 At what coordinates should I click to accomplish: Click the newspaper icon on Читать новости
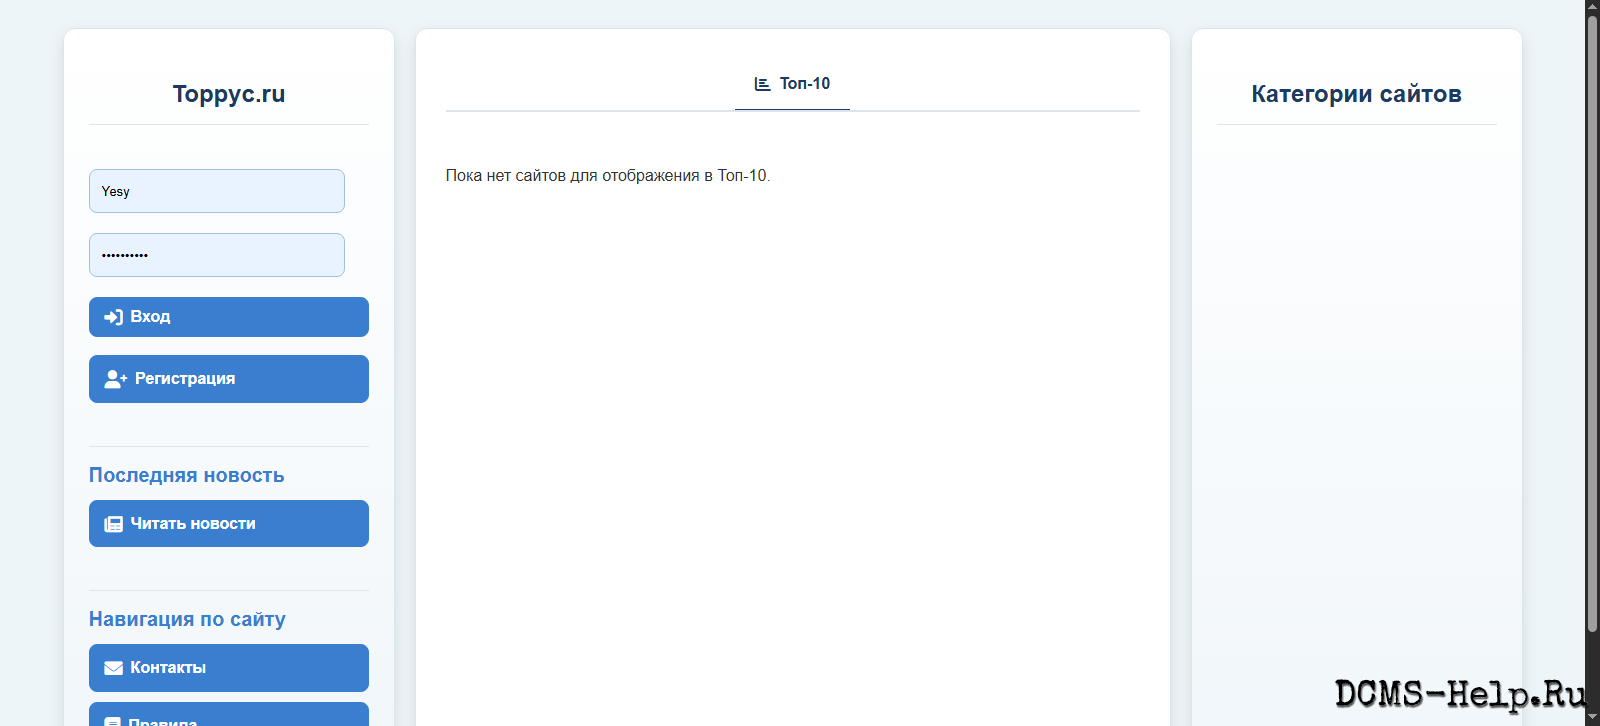click(113, 524)
